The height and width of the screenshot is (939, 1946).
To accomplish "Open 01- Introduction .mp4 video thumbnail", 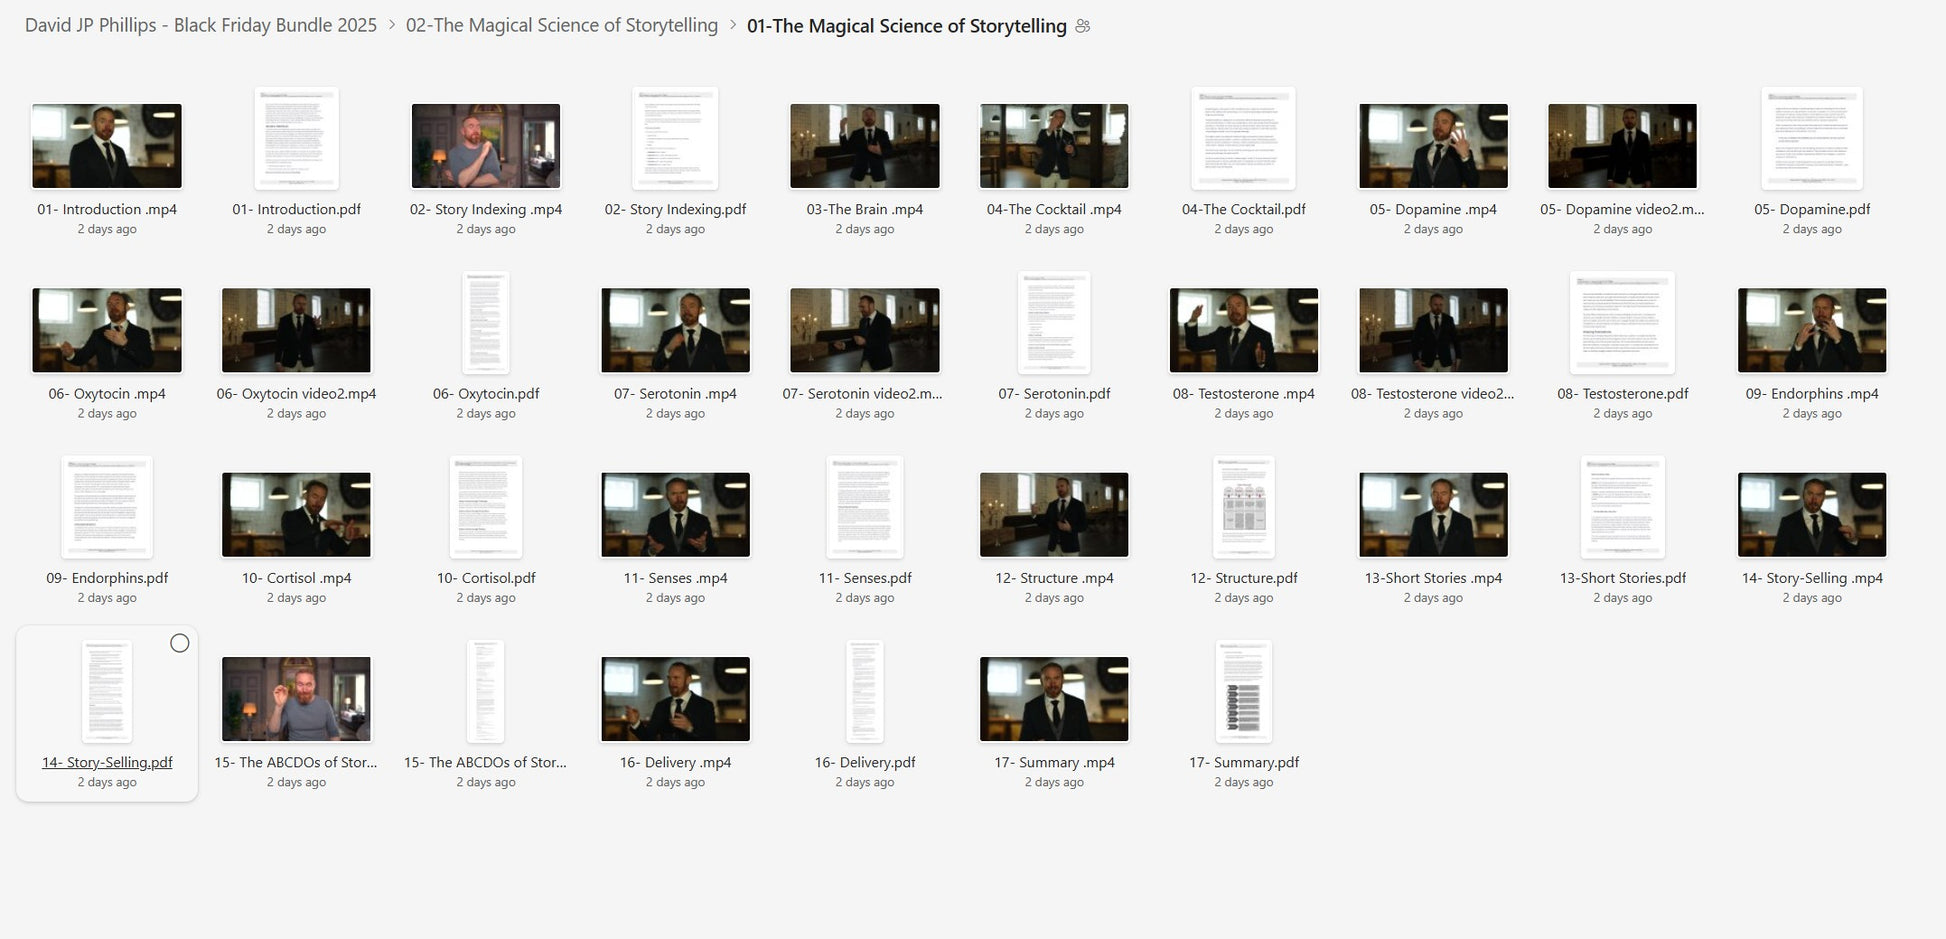I will pos(107,146).
